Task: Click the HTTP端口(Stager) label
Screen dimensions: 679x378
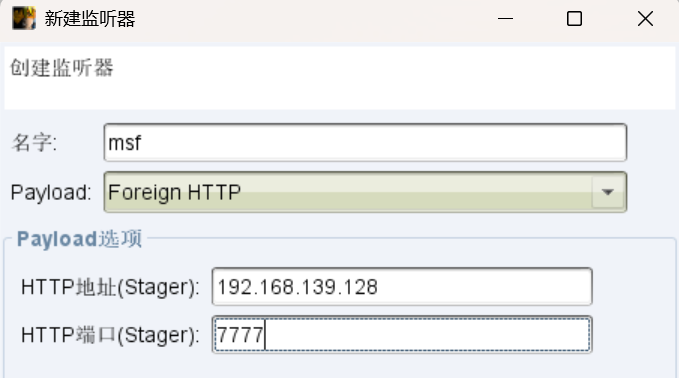Action: coord(110,335)
